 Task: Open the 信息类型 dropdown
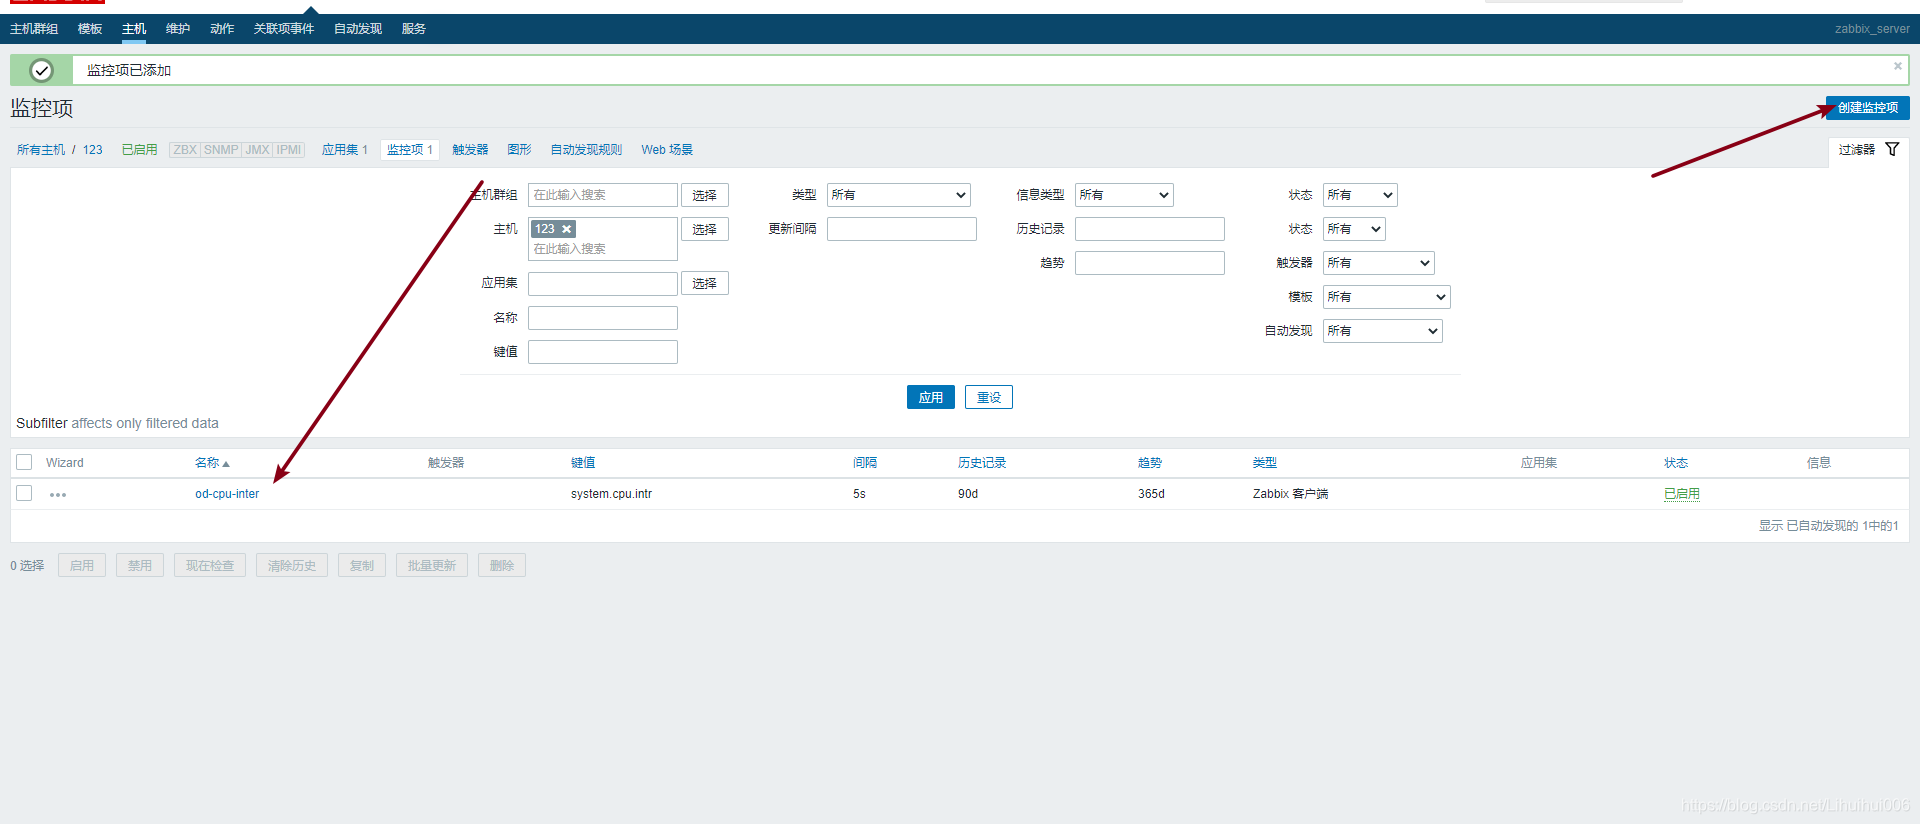click(x=1124, y=195)
